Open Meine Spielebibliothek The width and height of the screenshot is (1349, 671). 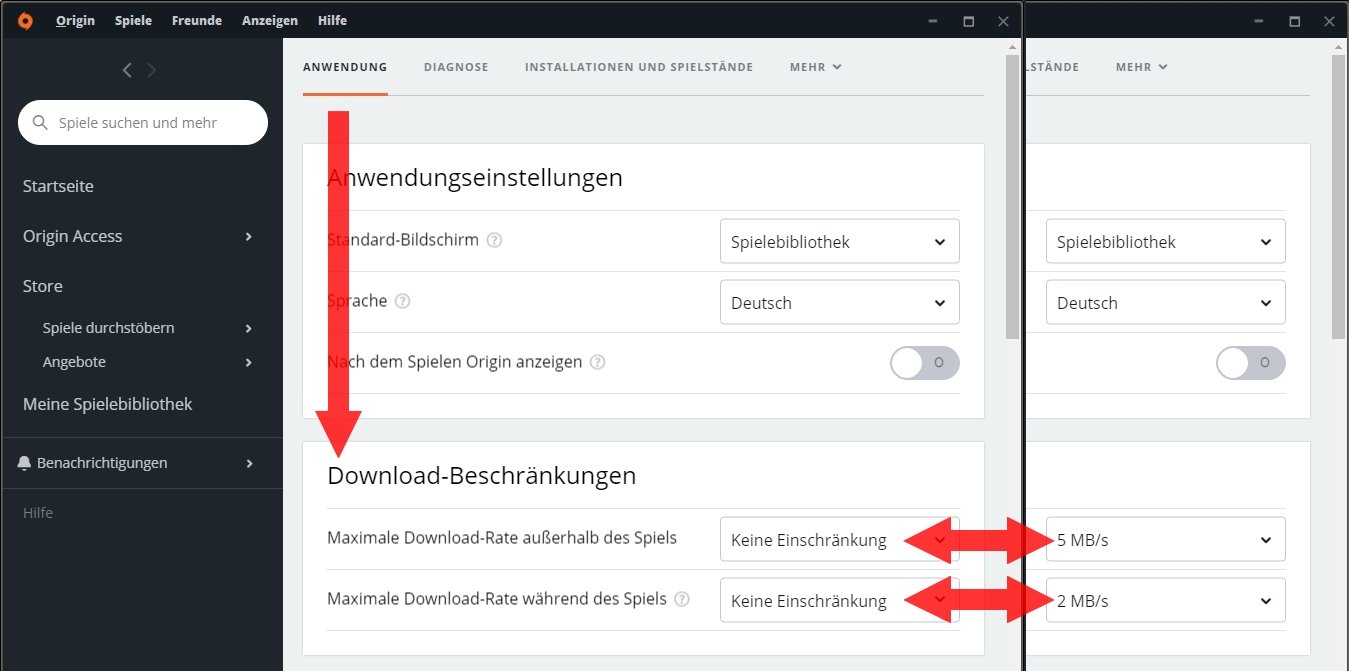coord(108,404)
